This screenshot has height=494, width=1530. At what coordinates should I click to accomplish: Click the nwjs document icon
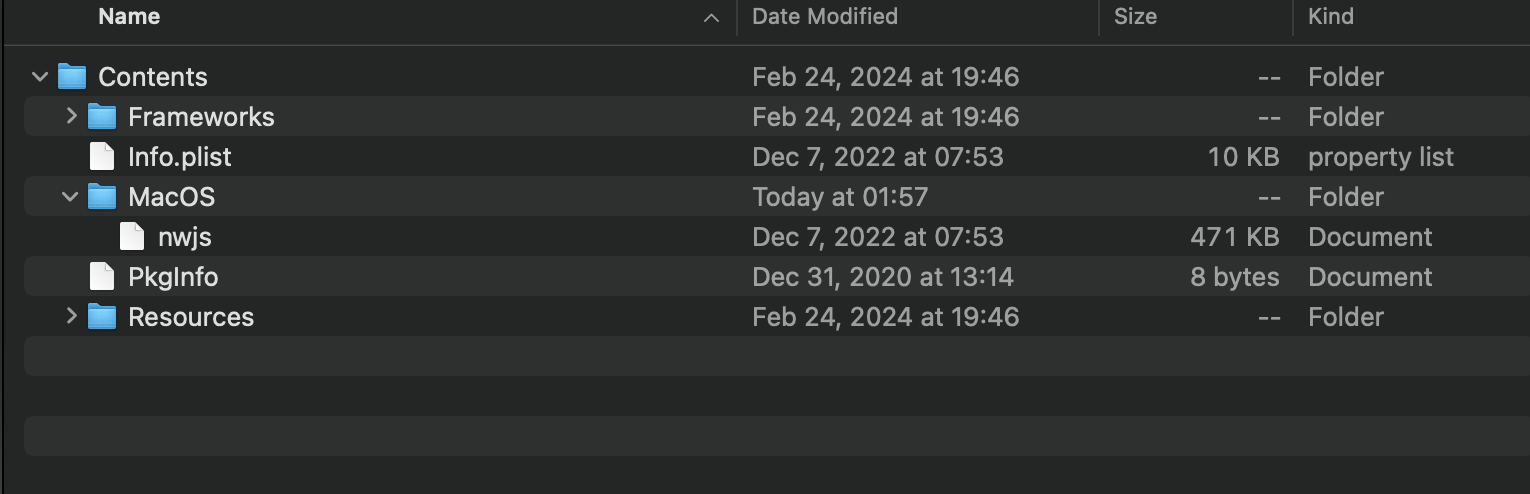point(132,237)
